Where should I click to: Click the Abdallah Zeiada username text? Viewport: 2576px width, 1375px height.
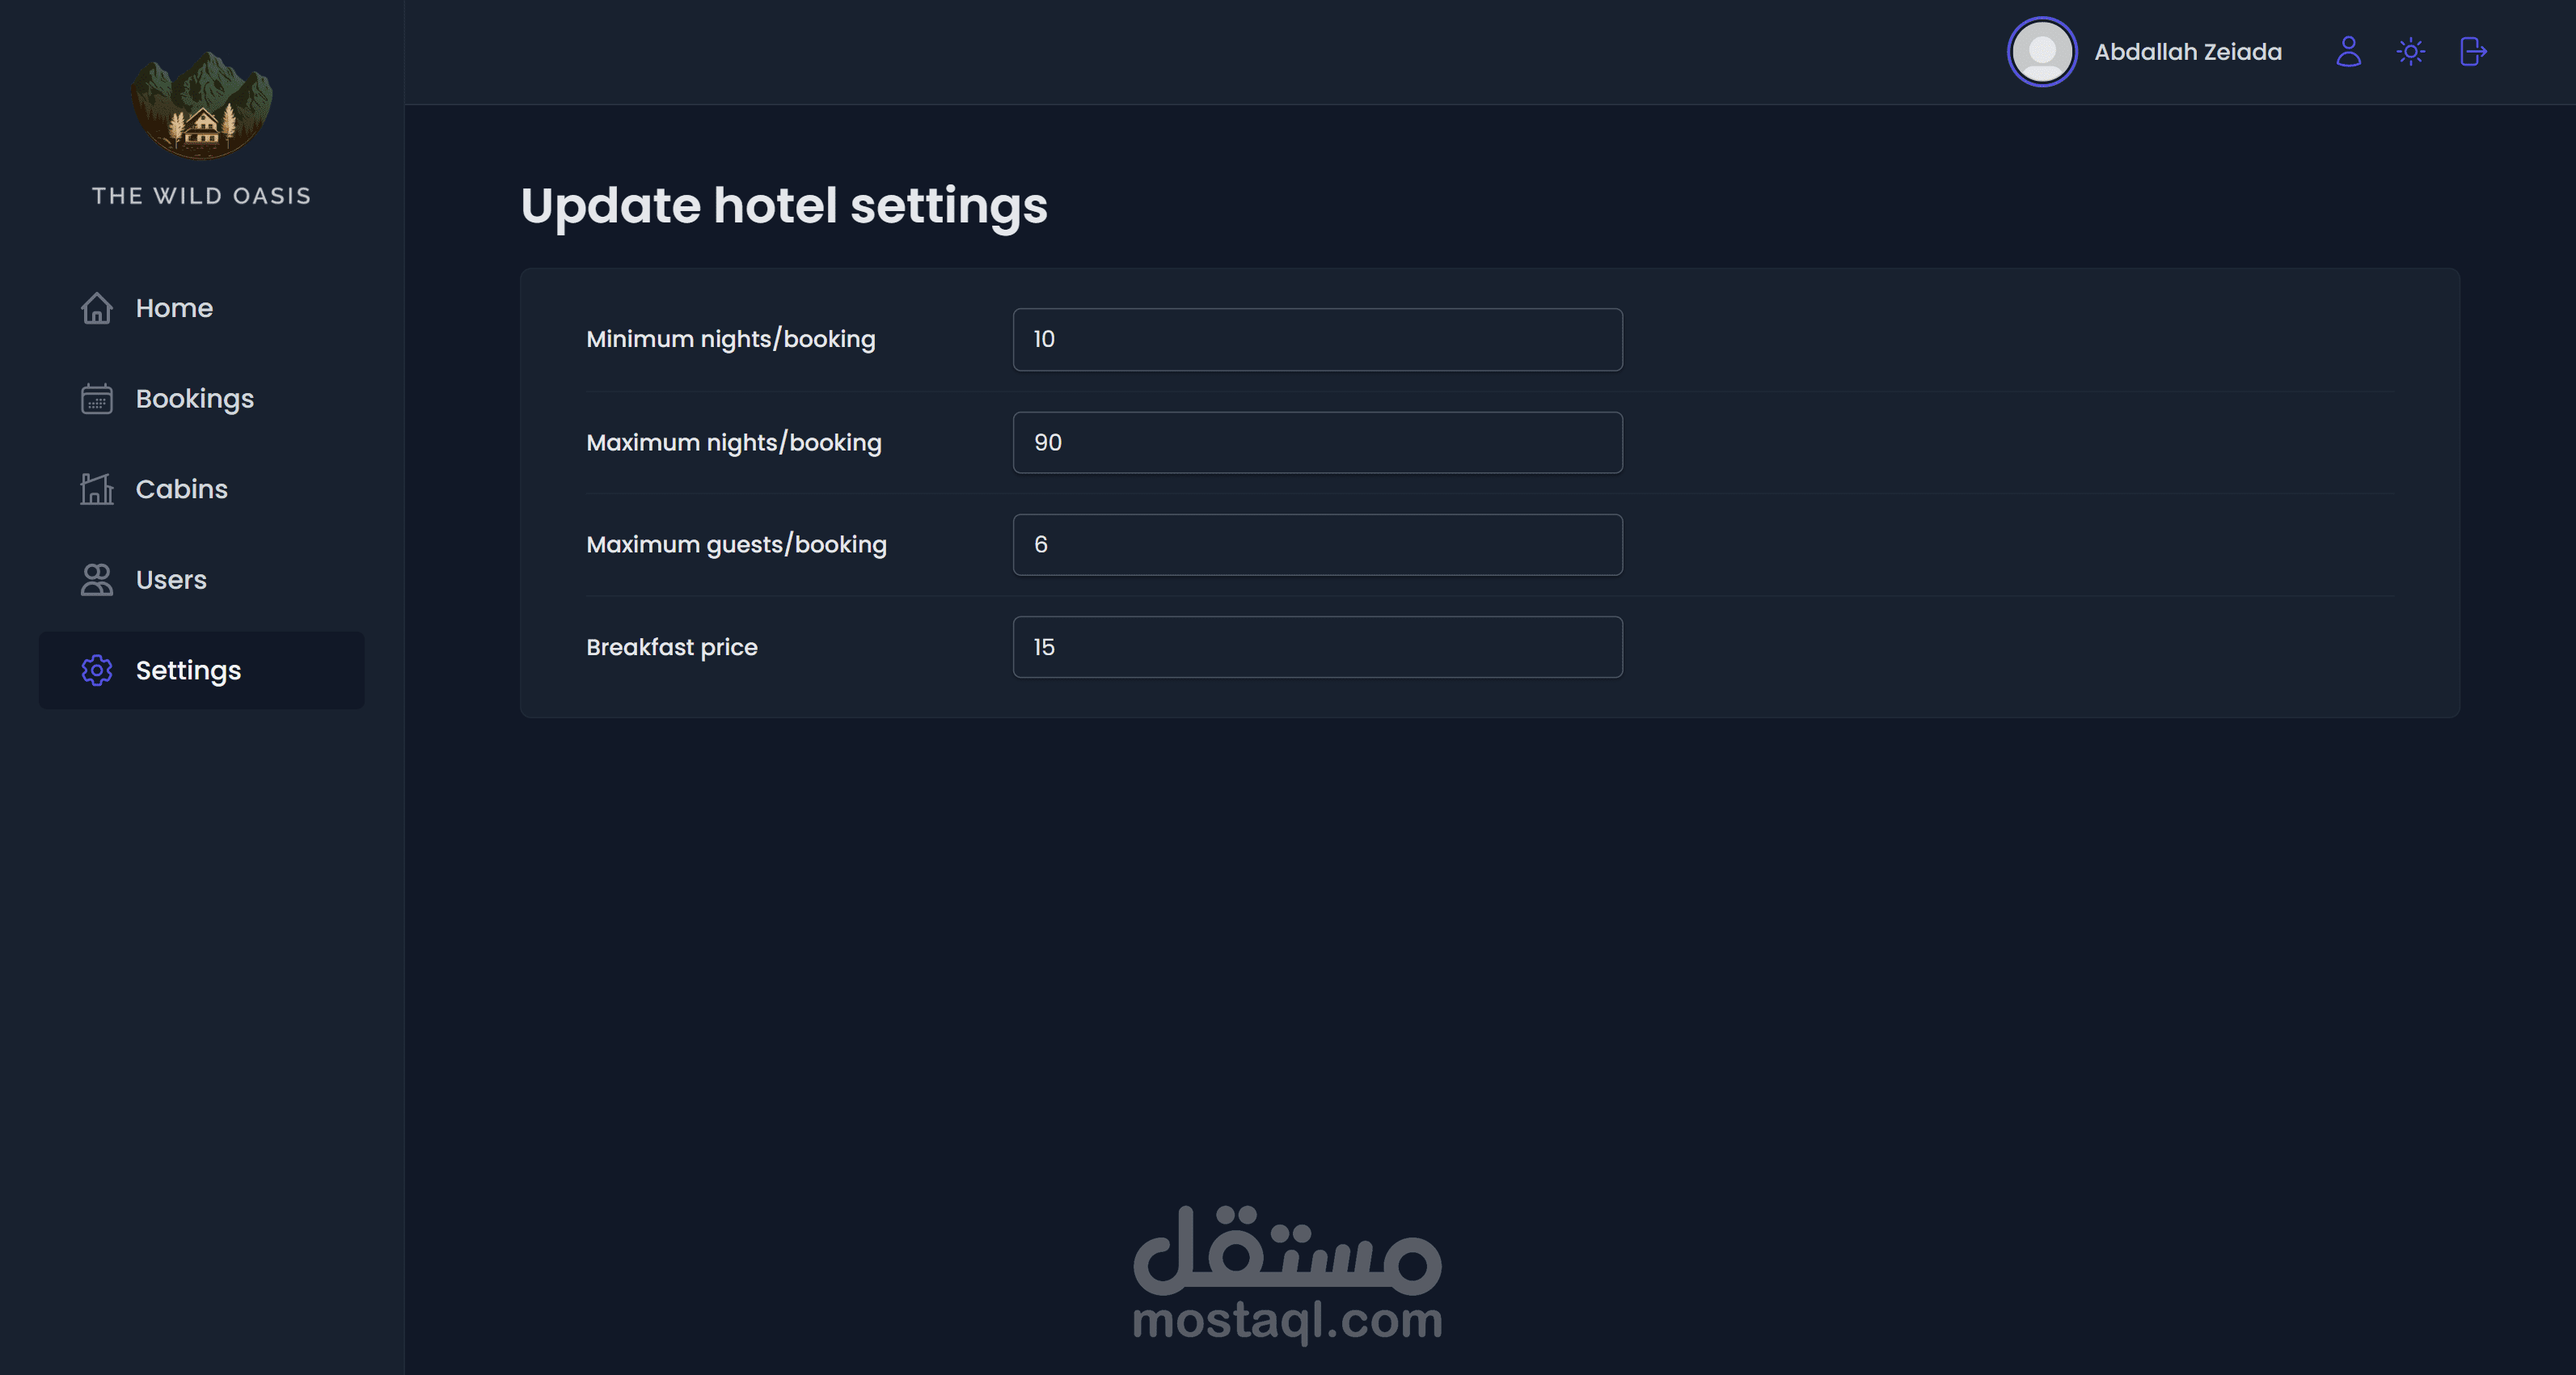(x=2188, y=52)
